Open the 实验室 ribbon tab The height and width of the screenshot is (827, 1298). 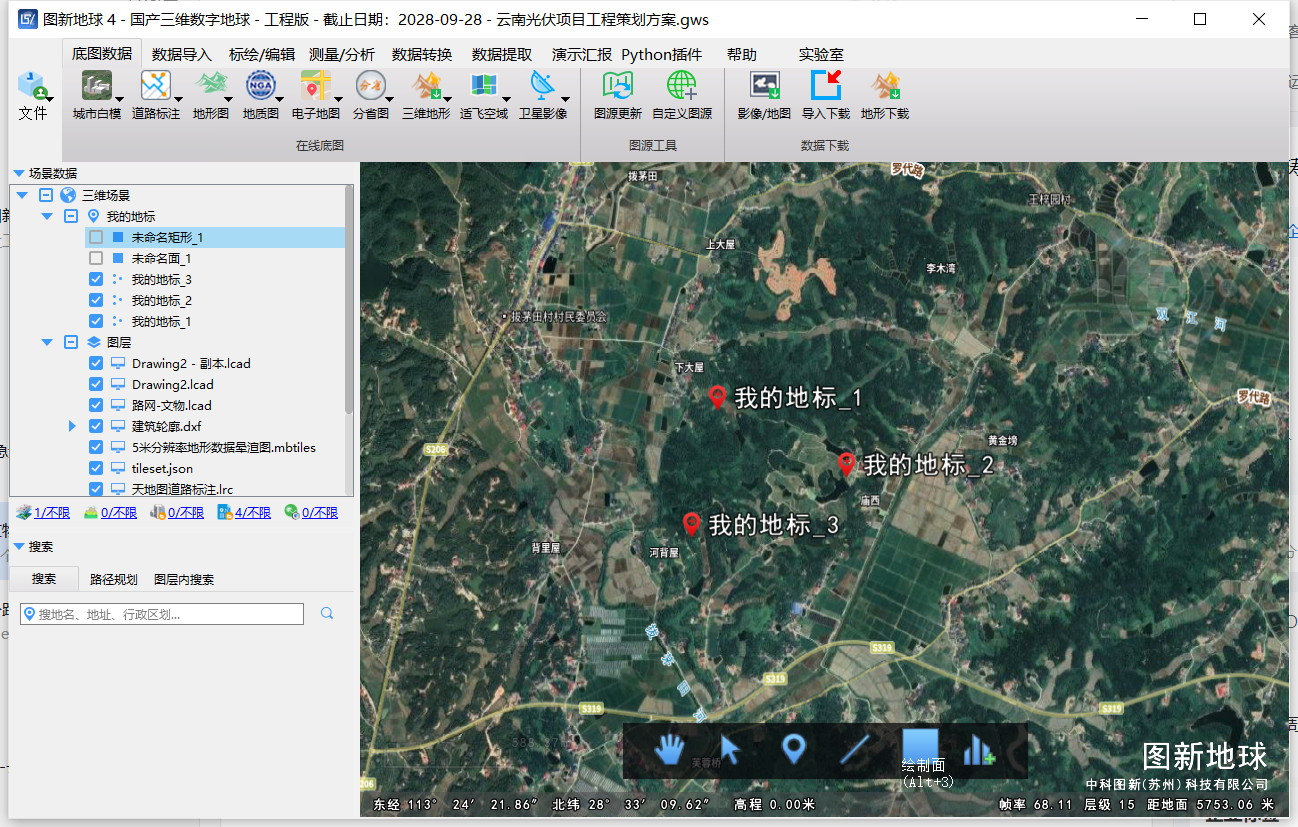pyautogui.click(x=821, y=55)
